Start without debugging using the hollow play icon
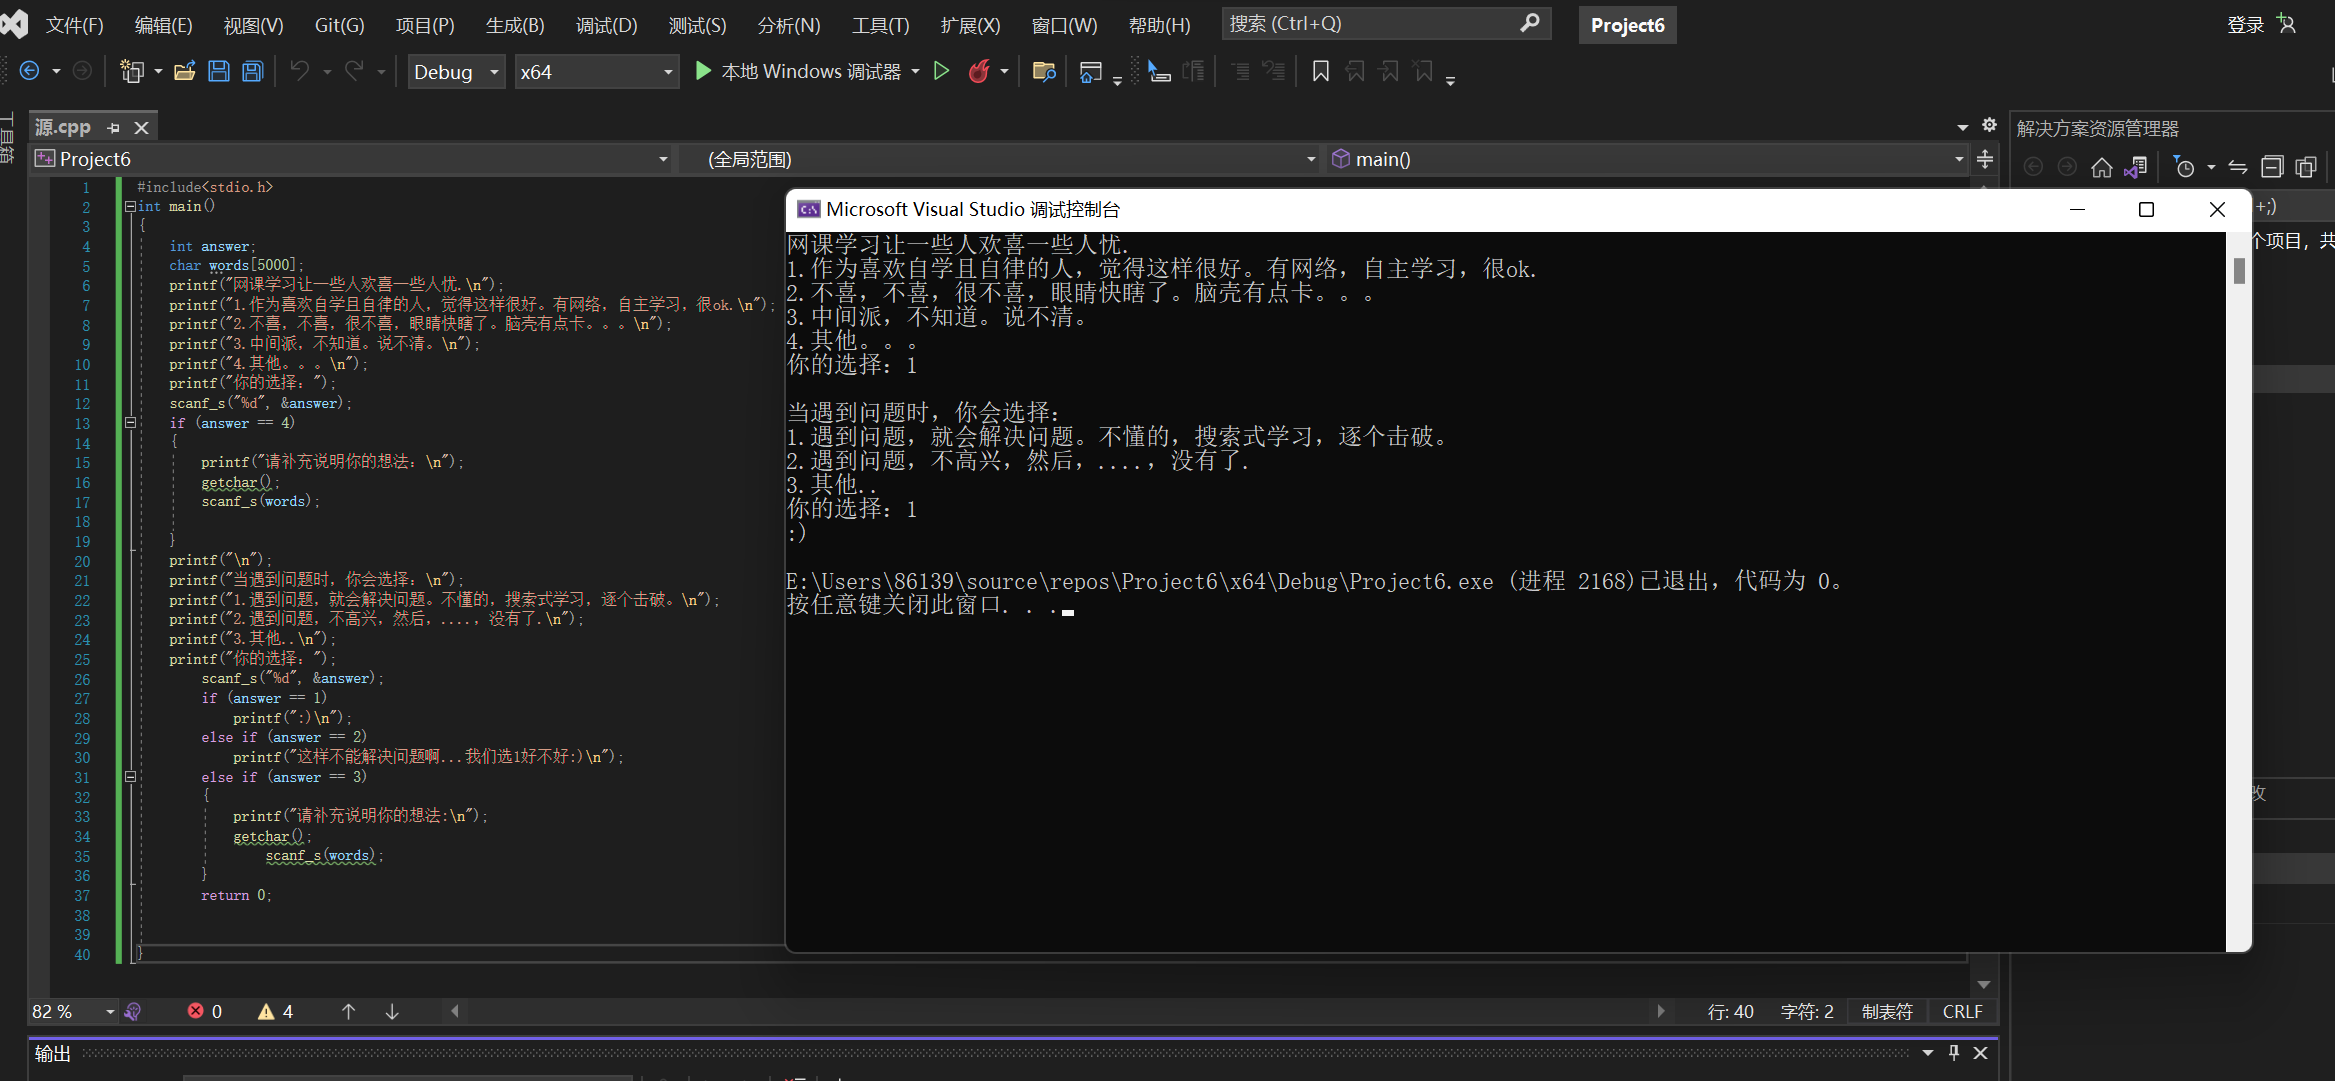This screenshot has width=2335, height=1081. click(x=941, y=71)
